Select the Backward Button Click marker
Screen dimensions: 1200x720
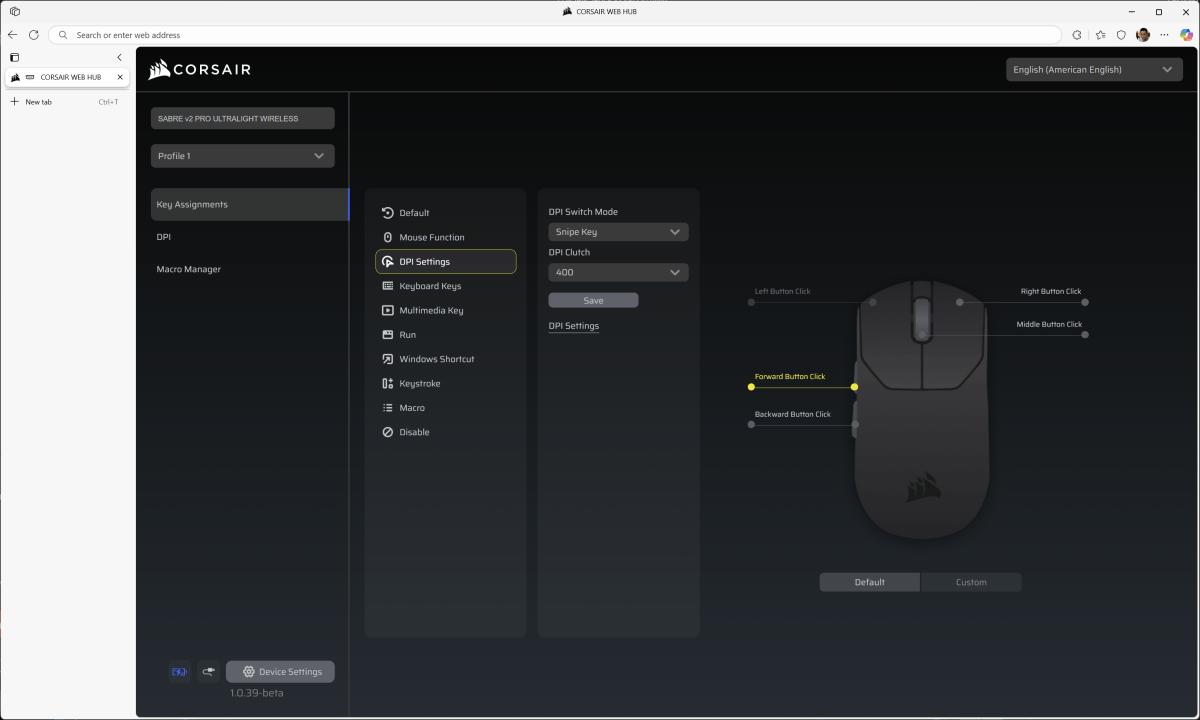coord(751,425)
